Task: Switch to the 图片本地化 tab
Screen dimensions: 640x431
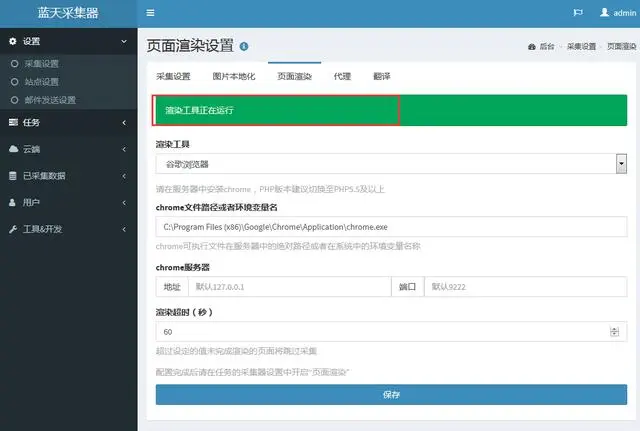Action: click(x=234, y=76)
